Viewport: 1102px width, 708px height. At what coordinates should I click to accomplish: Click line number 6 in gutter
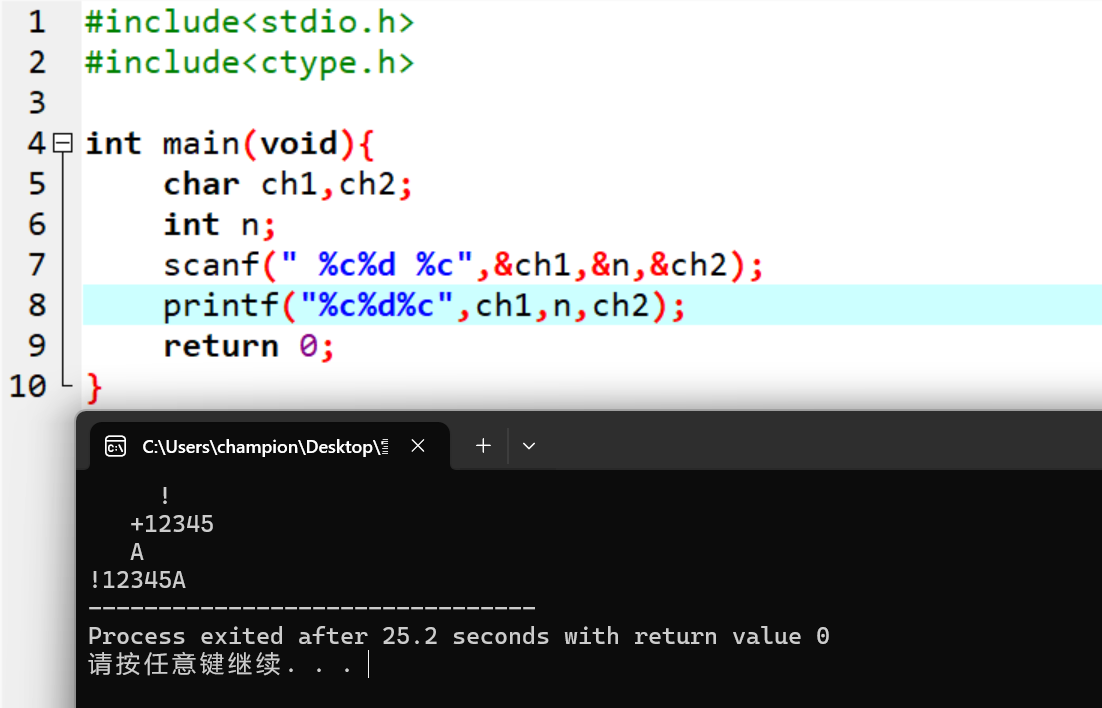click(37, 224)
